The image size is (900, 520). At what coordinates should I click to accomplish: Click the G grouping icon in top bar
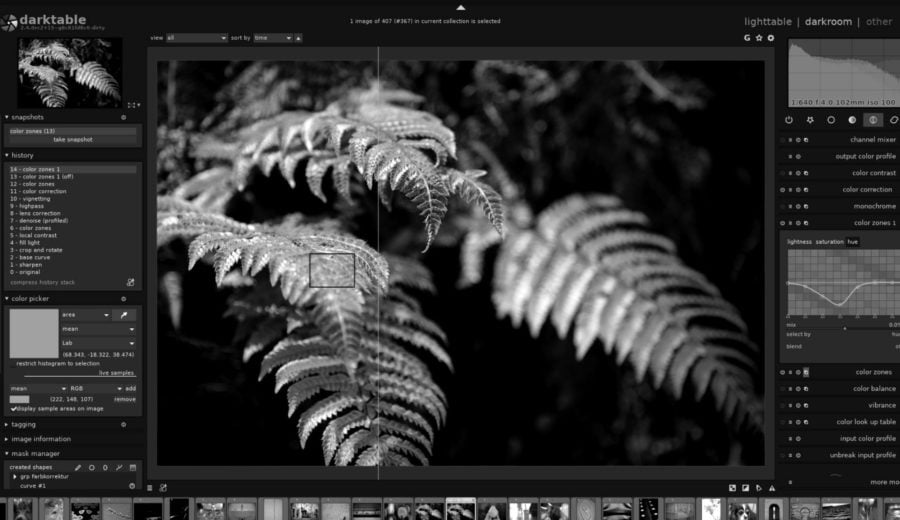point(747,38)
